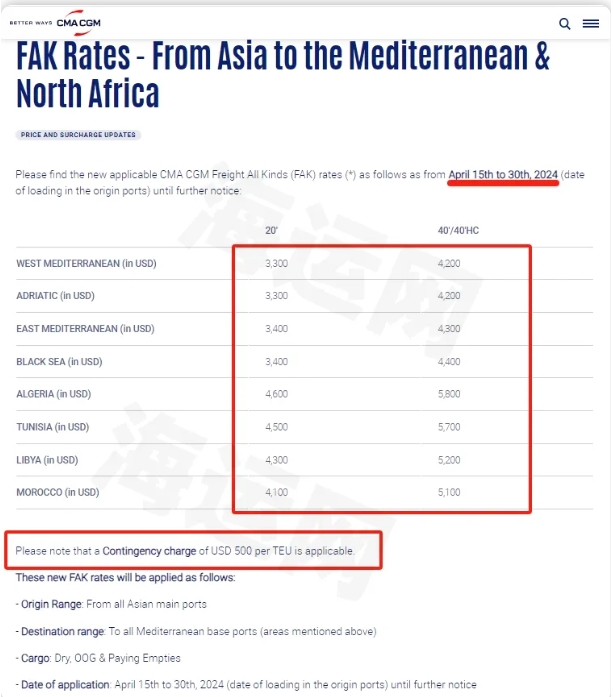Click the underlined April 15th to 30th date
613x697 pixels.
(503, 175)
